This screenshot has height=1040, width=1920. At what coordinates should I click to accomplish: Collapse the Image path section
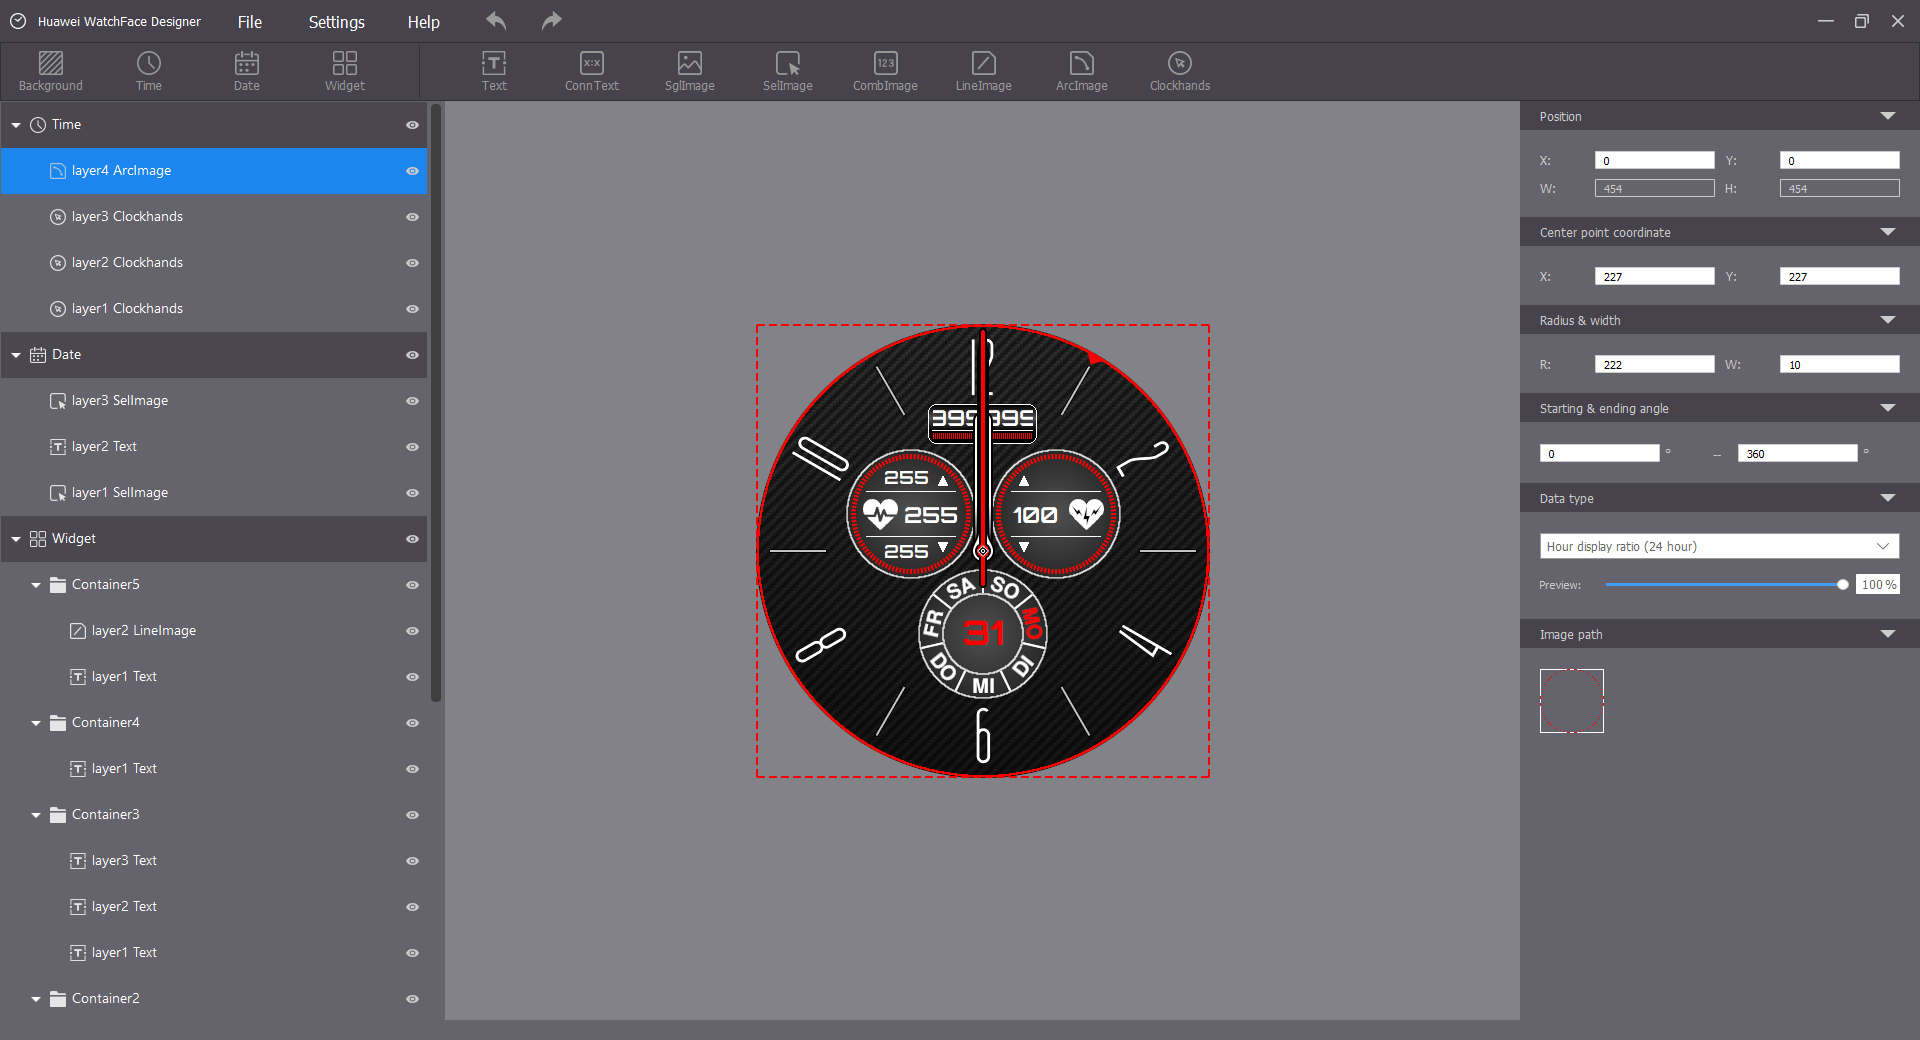[1888, 634]
